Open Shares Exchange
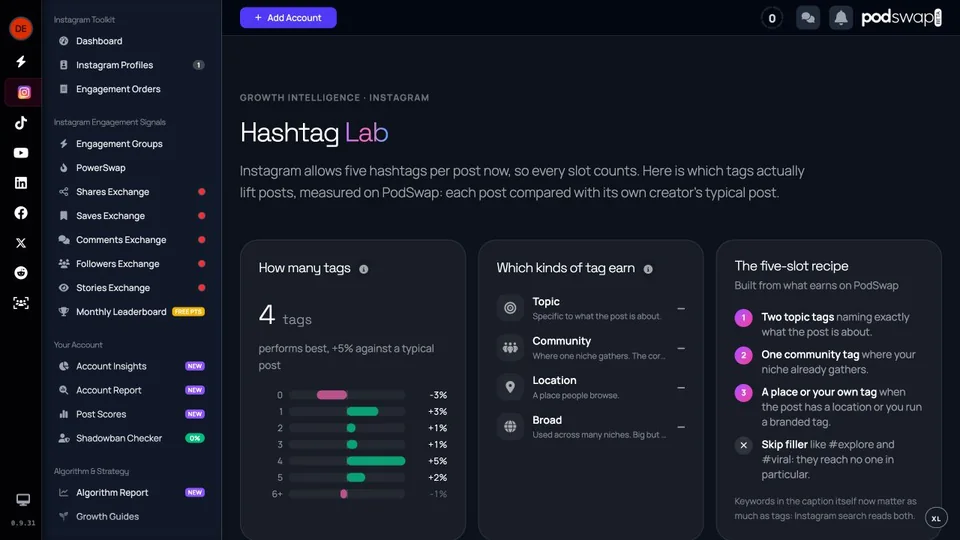960x540 pixels. click(x=131, y=192)
